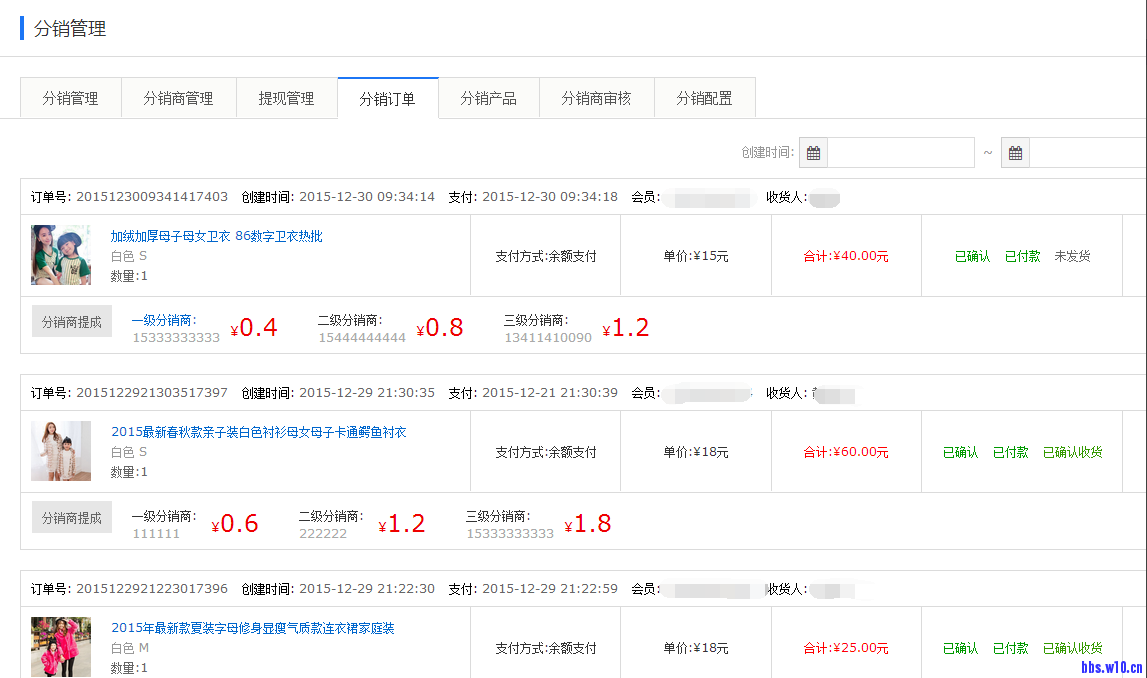
Task: Open the 分销管理 tab
Action: (x=70, y=98)
